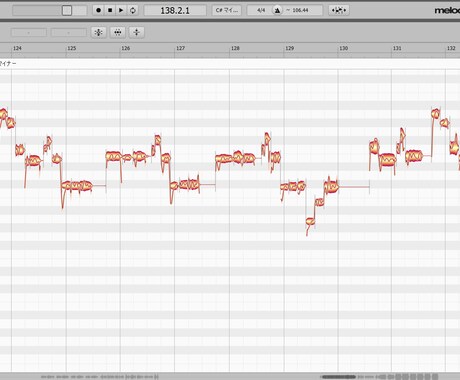
Task: Click the 106.44 tempo value
Action: (300, 10)
